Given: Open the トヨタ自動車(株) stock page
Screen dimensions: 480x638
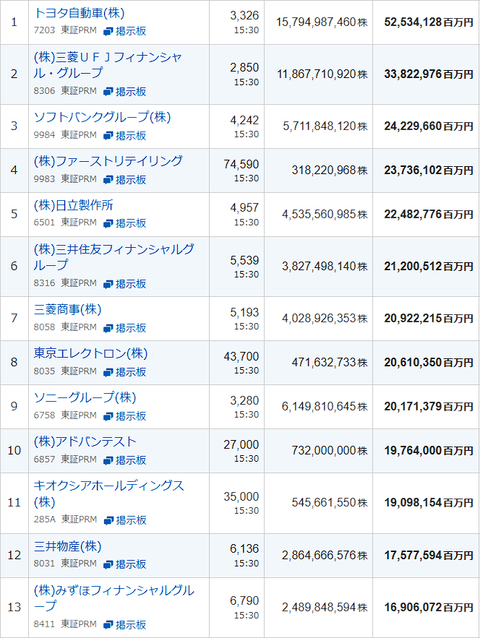Looking at the screenshot, I should pyautogui.click(x=79, y=13).
